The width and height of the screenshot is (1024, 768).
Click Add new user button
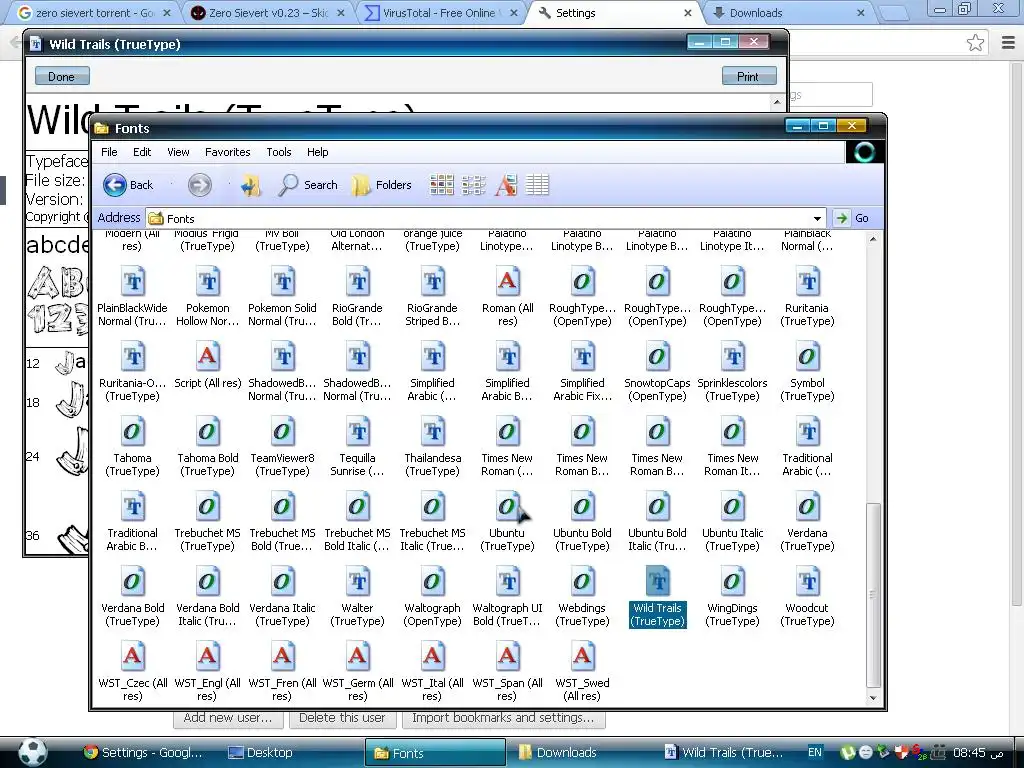tap(228, 718)
